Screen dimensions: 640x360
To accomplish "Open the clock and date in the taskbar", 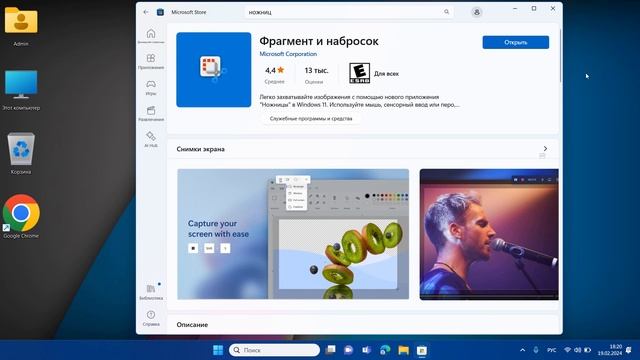I will pos(610,350).
